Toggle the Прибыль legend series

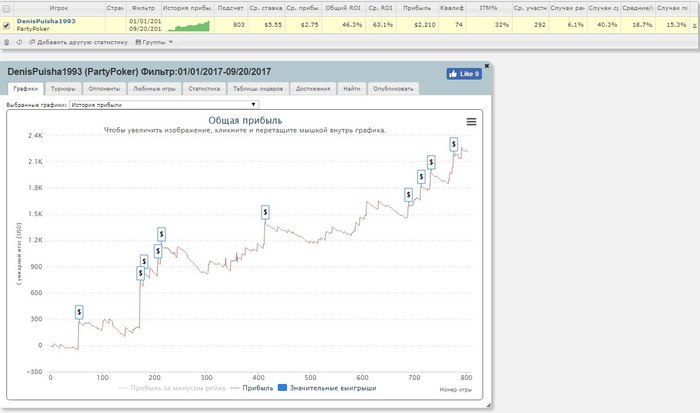[252, 388]
